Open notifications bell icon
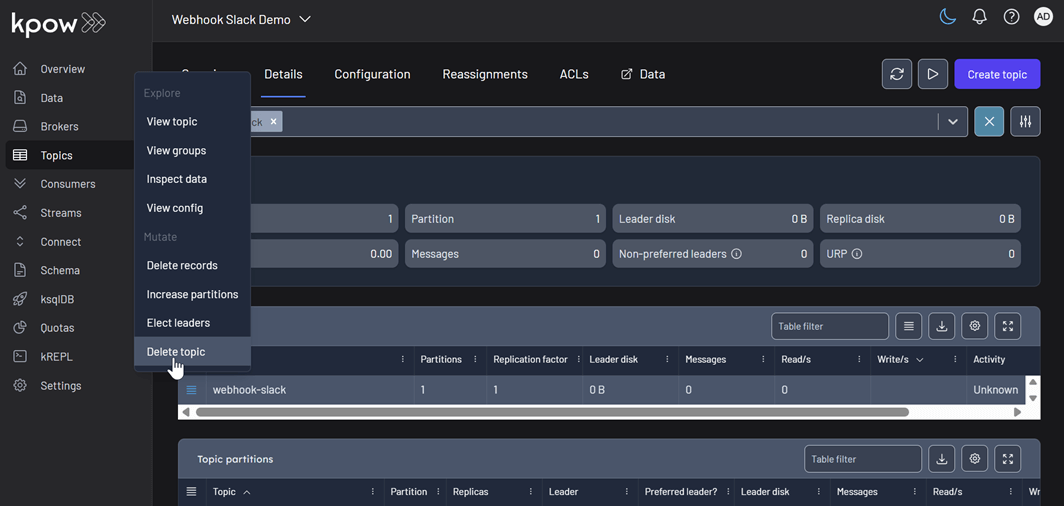1064x506 pixels. (980, 17)
